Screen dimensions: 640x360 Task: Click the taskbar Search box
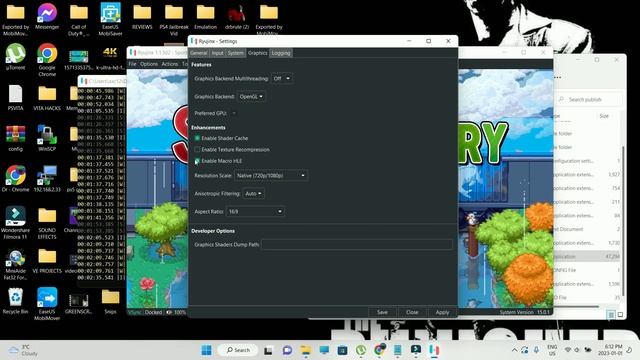click(x=238, y=350)
